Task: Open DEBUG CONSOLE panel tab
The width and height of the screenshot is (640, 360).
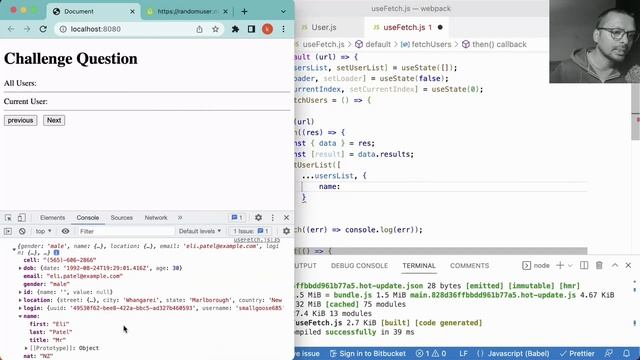Action: coord(359,266)
